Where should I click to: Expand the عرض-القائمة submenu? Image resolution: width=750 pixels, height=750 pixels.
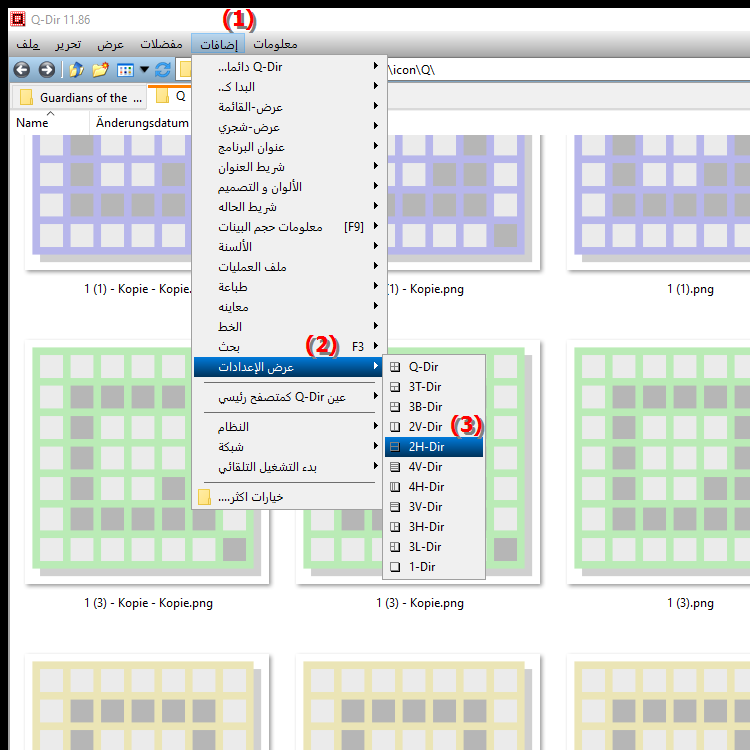(x=288, y=107)
